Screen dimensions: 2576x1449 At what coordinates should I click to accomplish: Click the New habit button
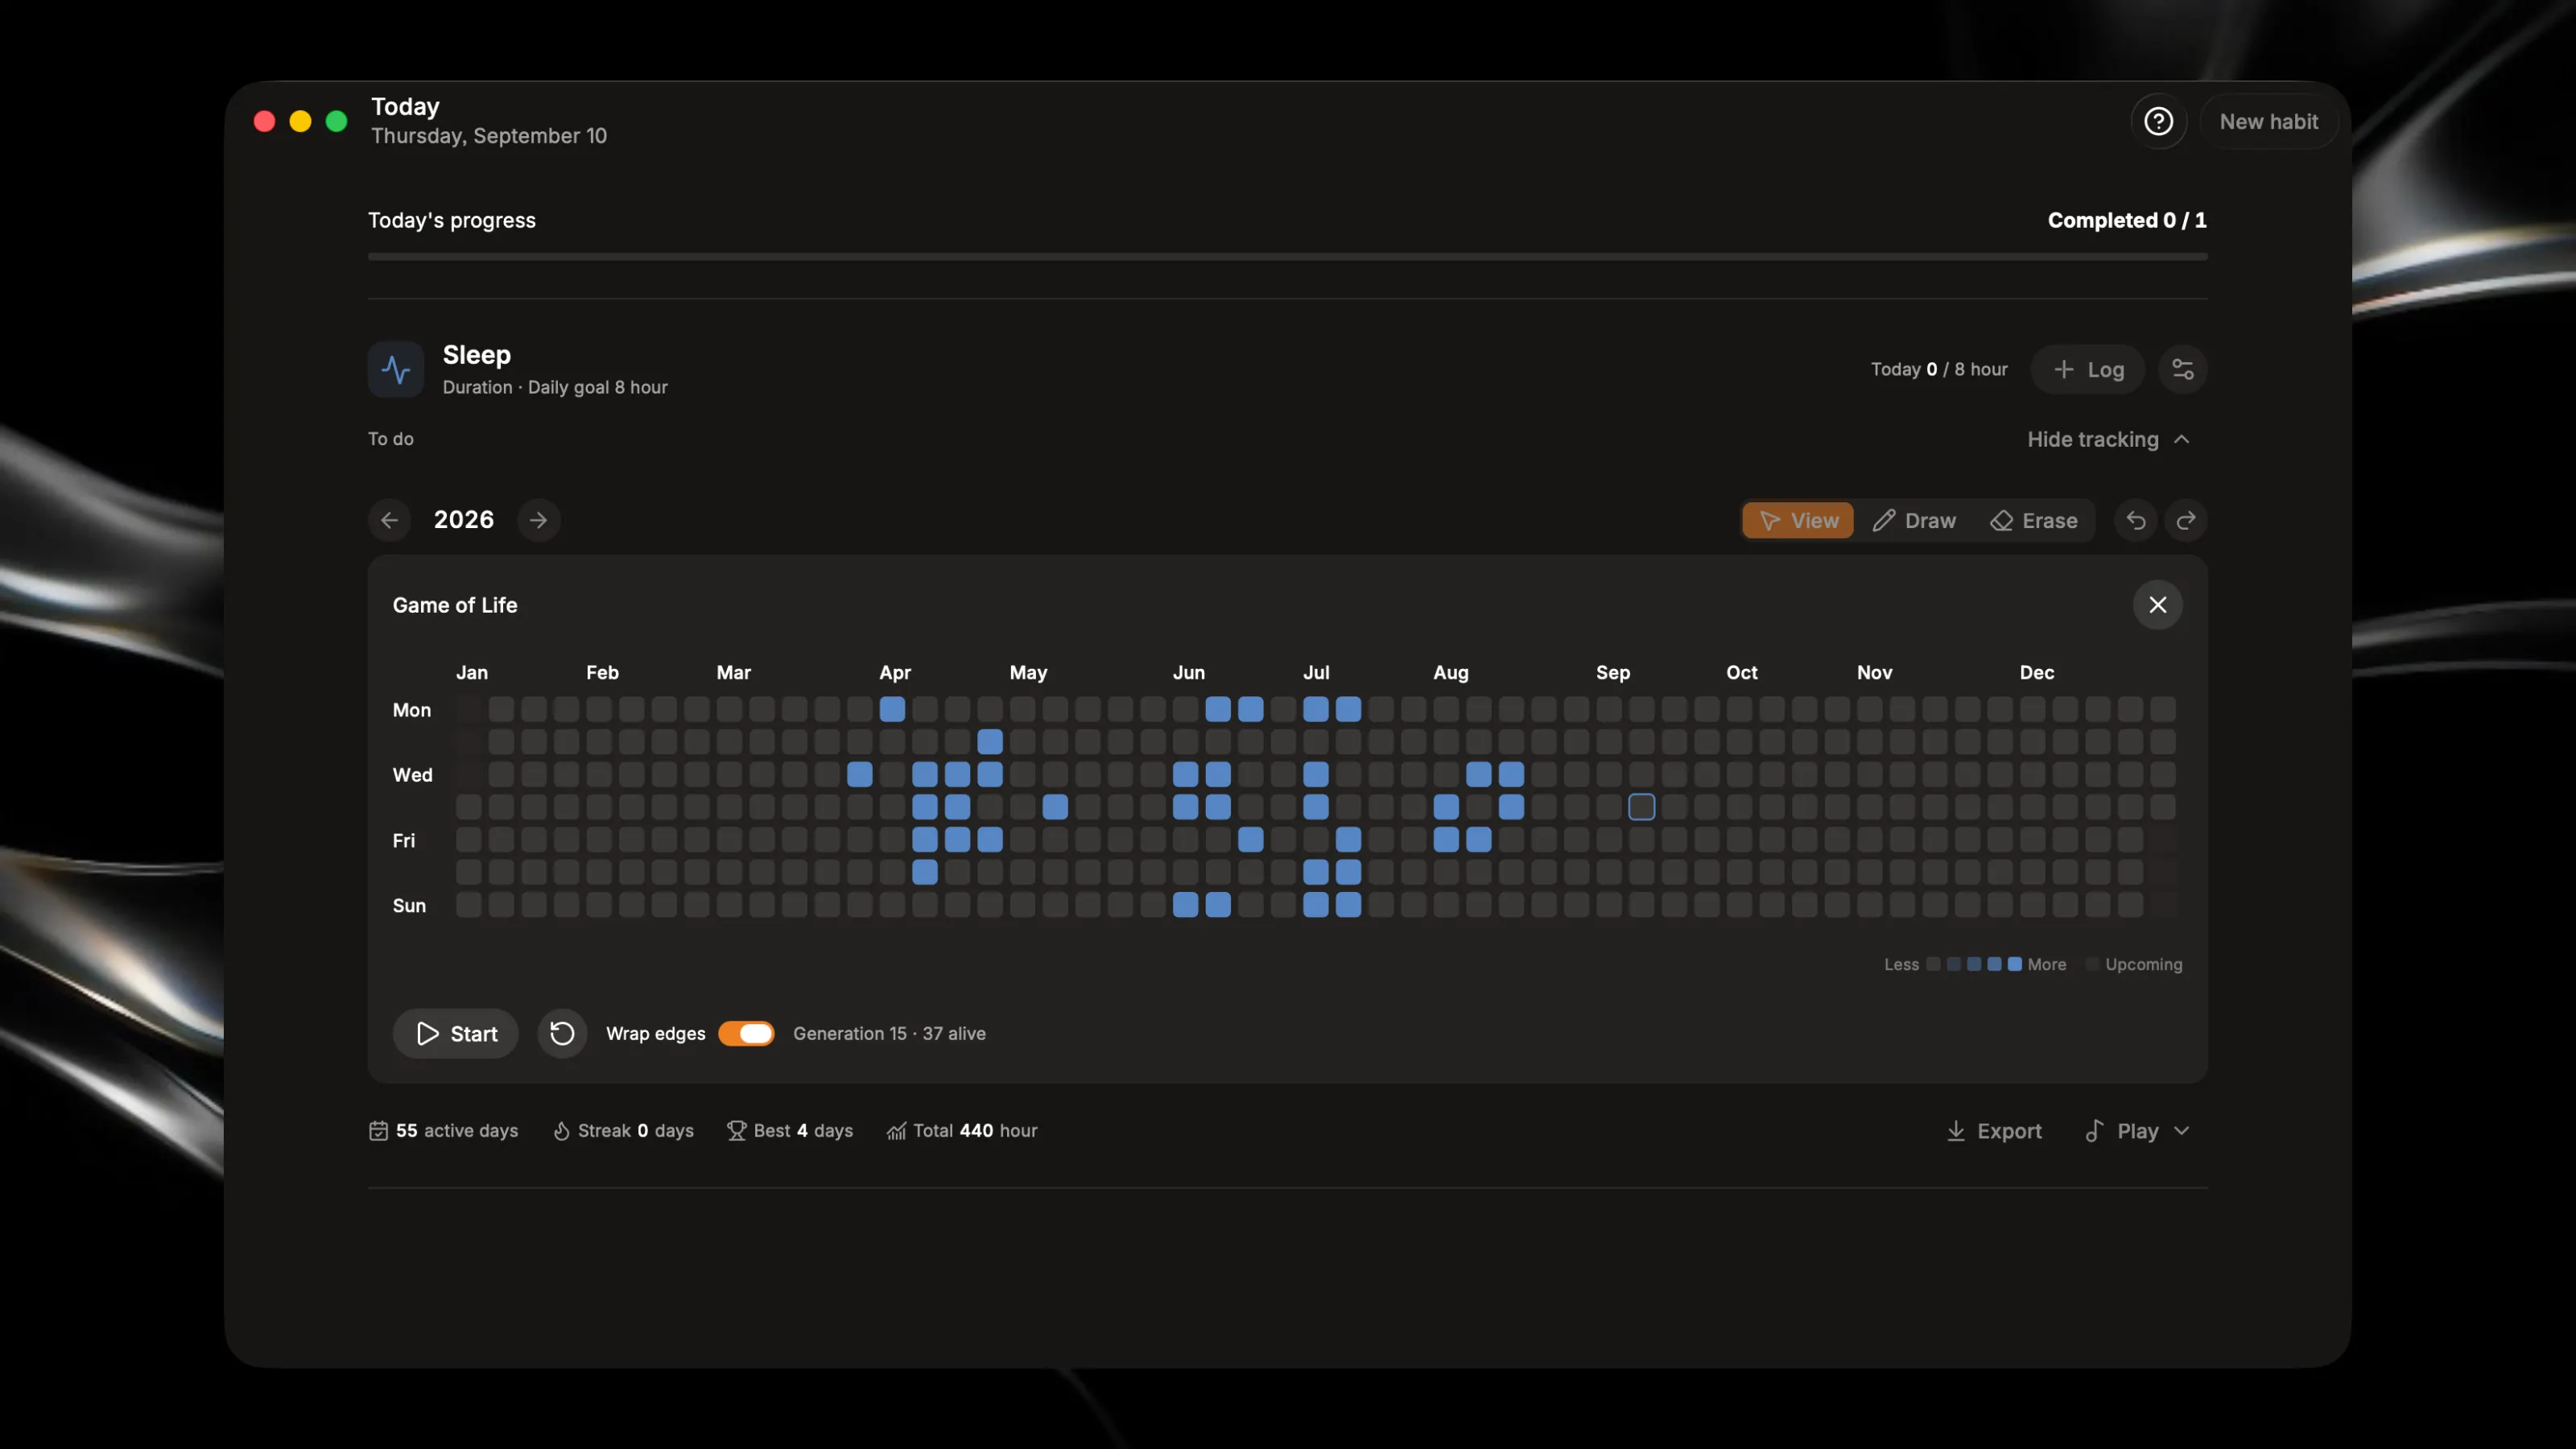2268,121
